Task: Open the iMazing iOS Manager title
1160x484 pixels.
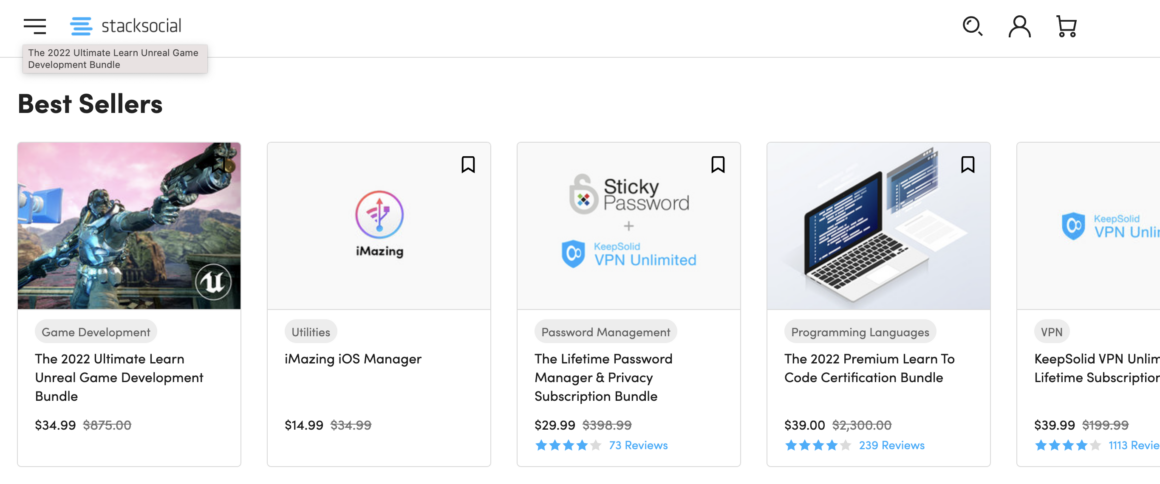Action: (x=353, y=359)
